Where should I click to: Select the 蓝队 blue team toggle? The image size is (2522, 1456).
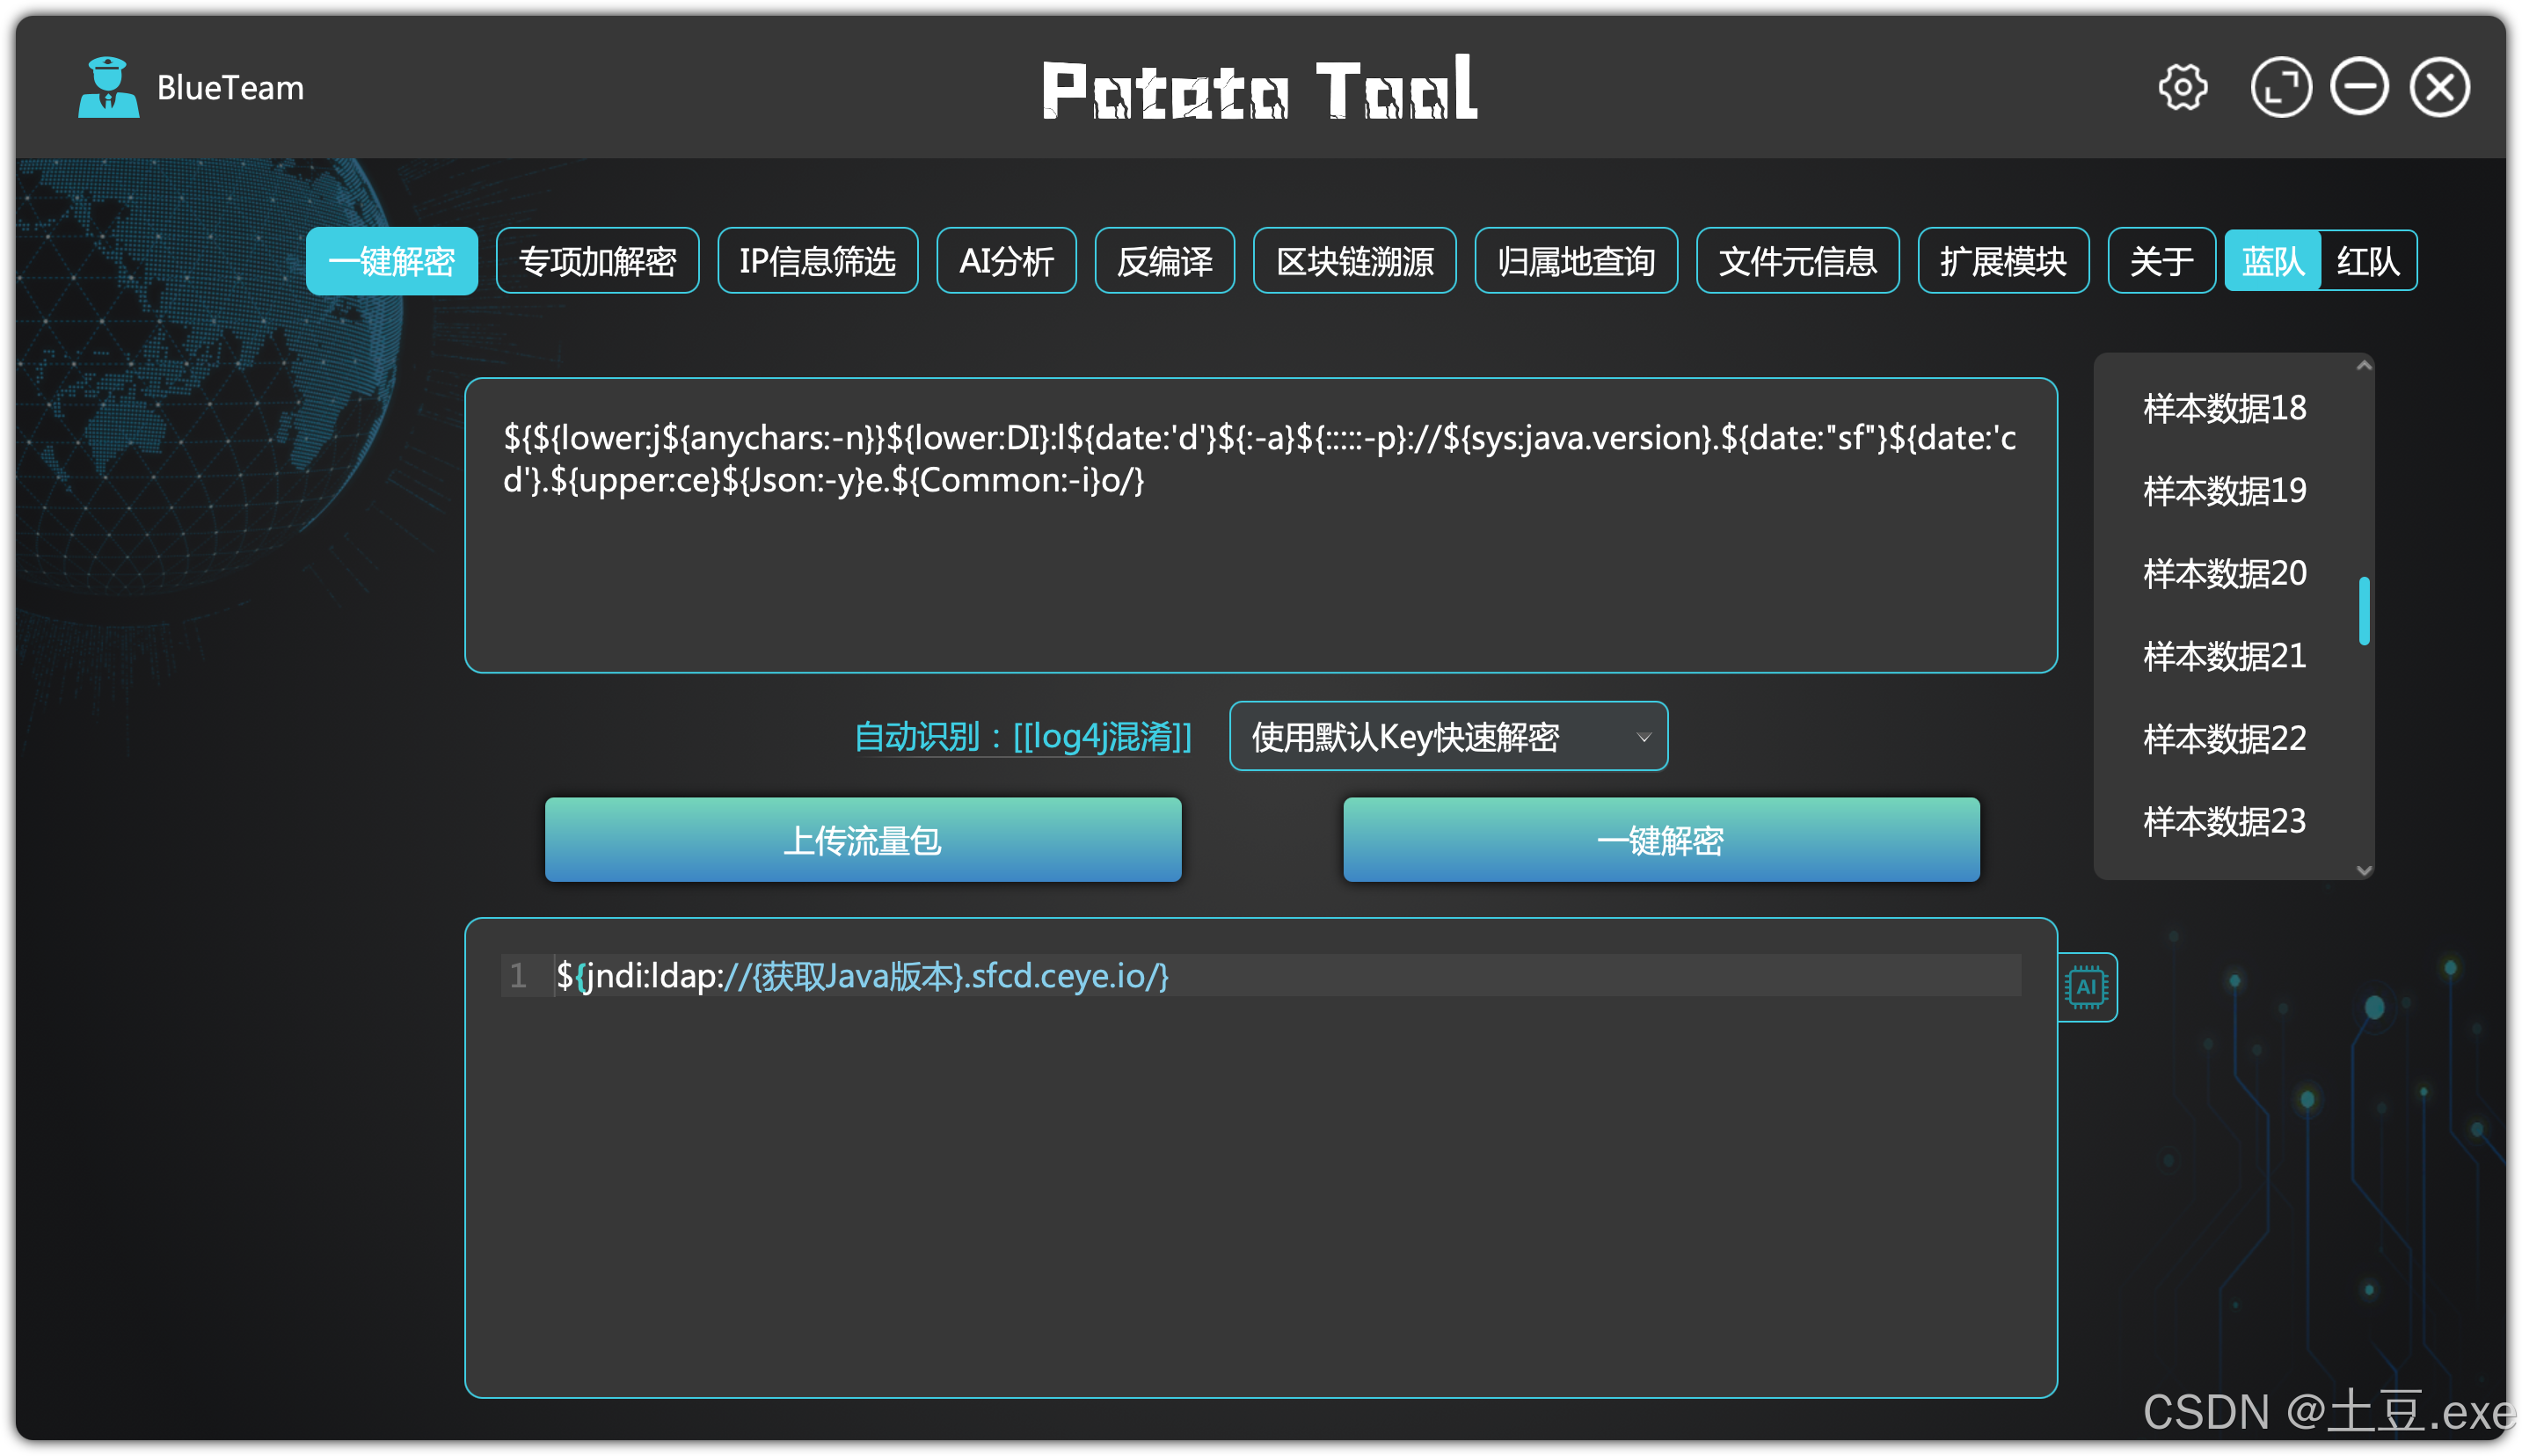[x=2272, y=262]
